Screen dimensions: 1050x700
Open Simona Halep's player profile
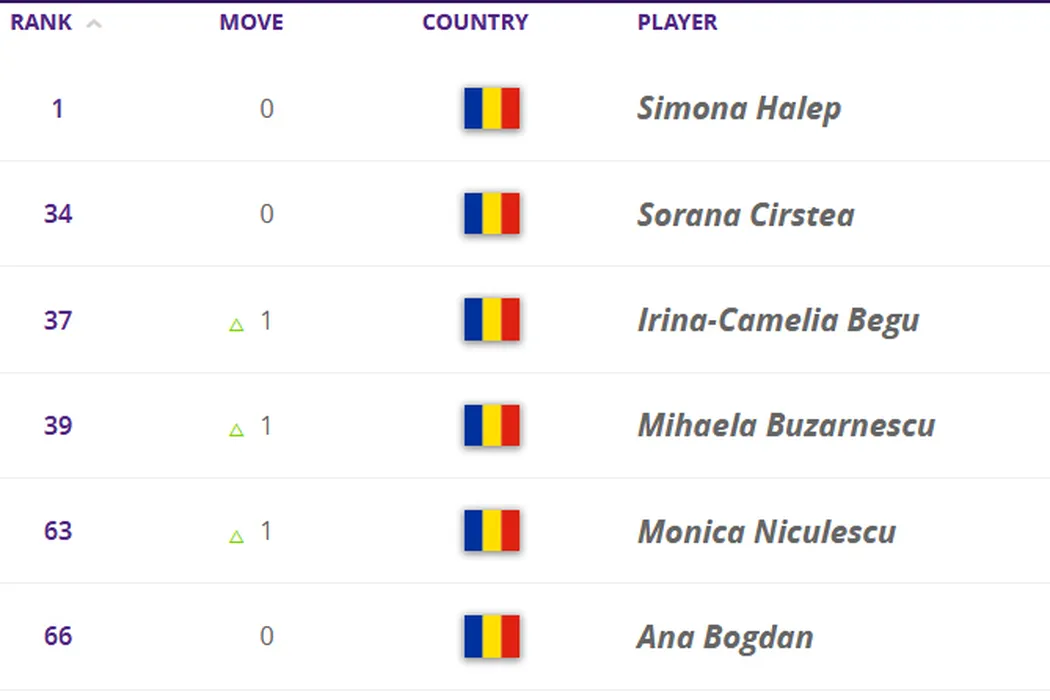pyautogui.click(x=739, y=108)
